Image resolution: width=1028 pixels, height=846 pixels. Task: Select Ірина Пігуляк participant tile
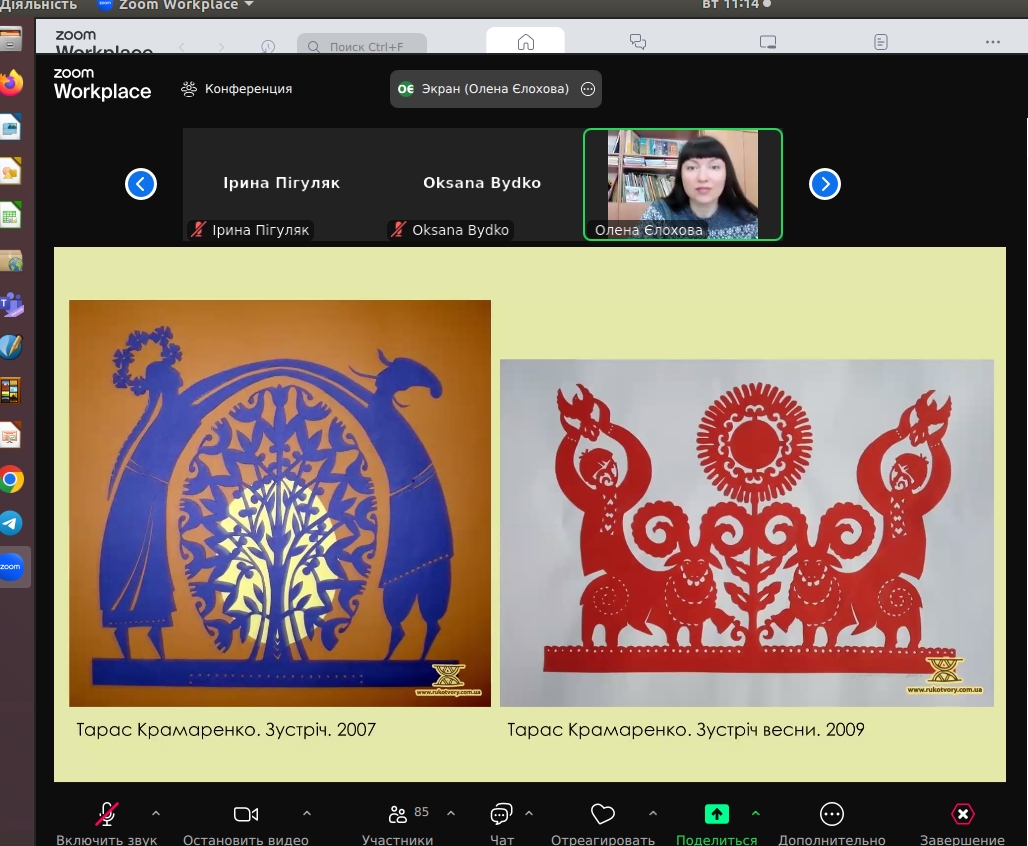pos(282,184)
